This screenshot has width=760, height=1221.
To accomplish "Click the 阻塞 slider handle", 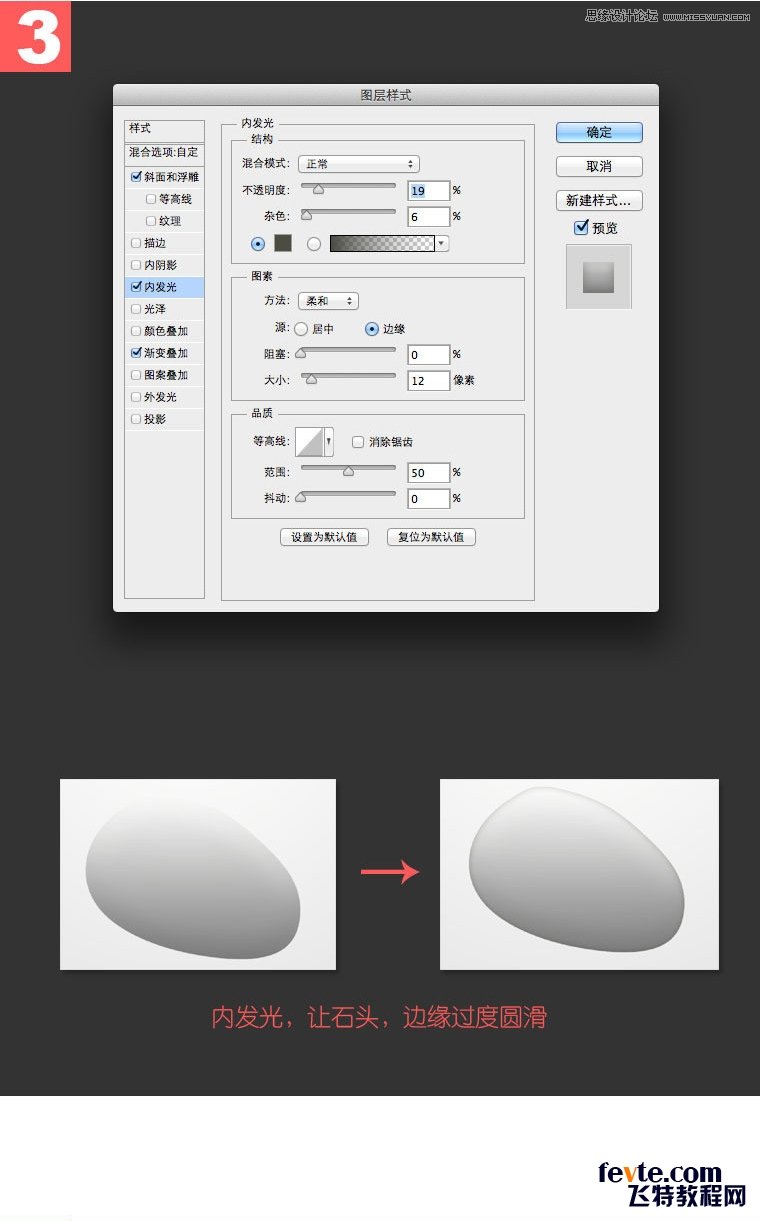I will (x=300, y=352).
